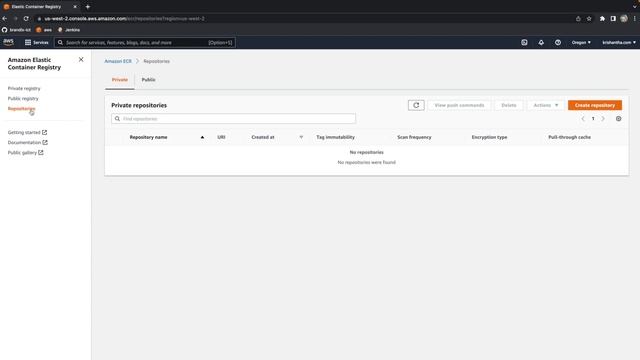Image resolution: width=640 pixels, height=360 pixels.
Task: Switch to the Private tab
Action: pyautogui.click(x=120, y=80)
